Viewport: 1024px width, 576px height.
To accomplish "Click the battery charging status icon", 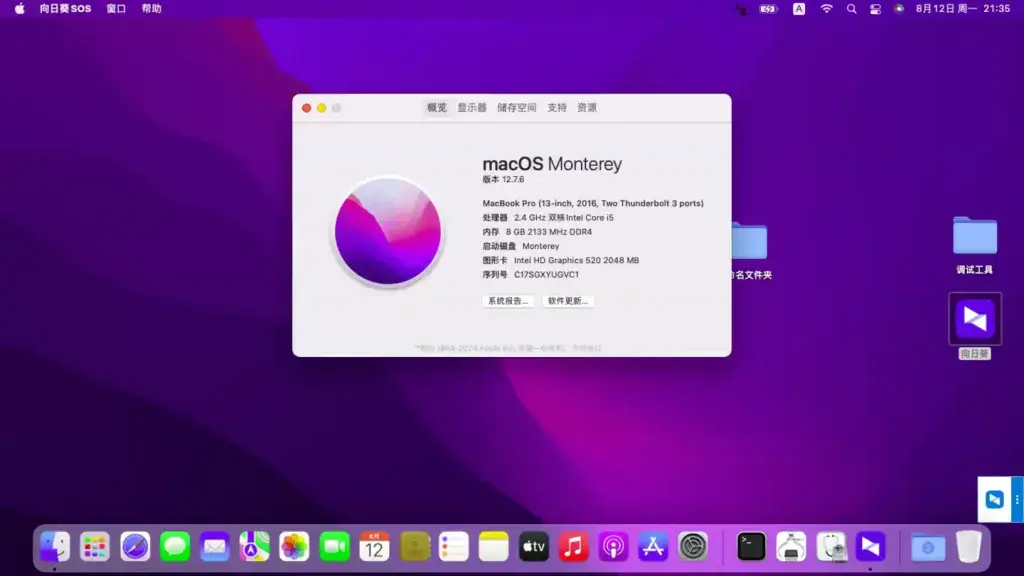I will point(769,8).
